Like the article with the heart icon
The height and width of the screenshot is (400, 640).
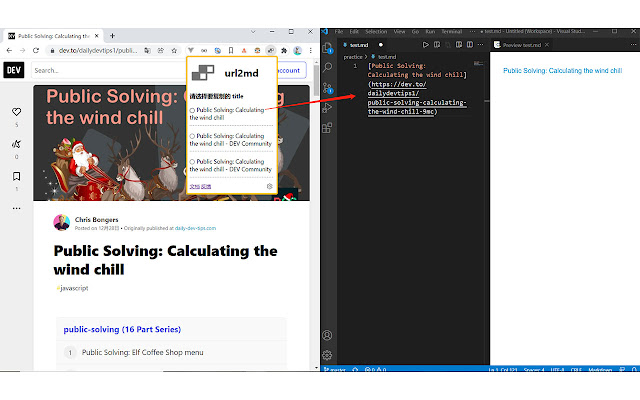[16, 111]
